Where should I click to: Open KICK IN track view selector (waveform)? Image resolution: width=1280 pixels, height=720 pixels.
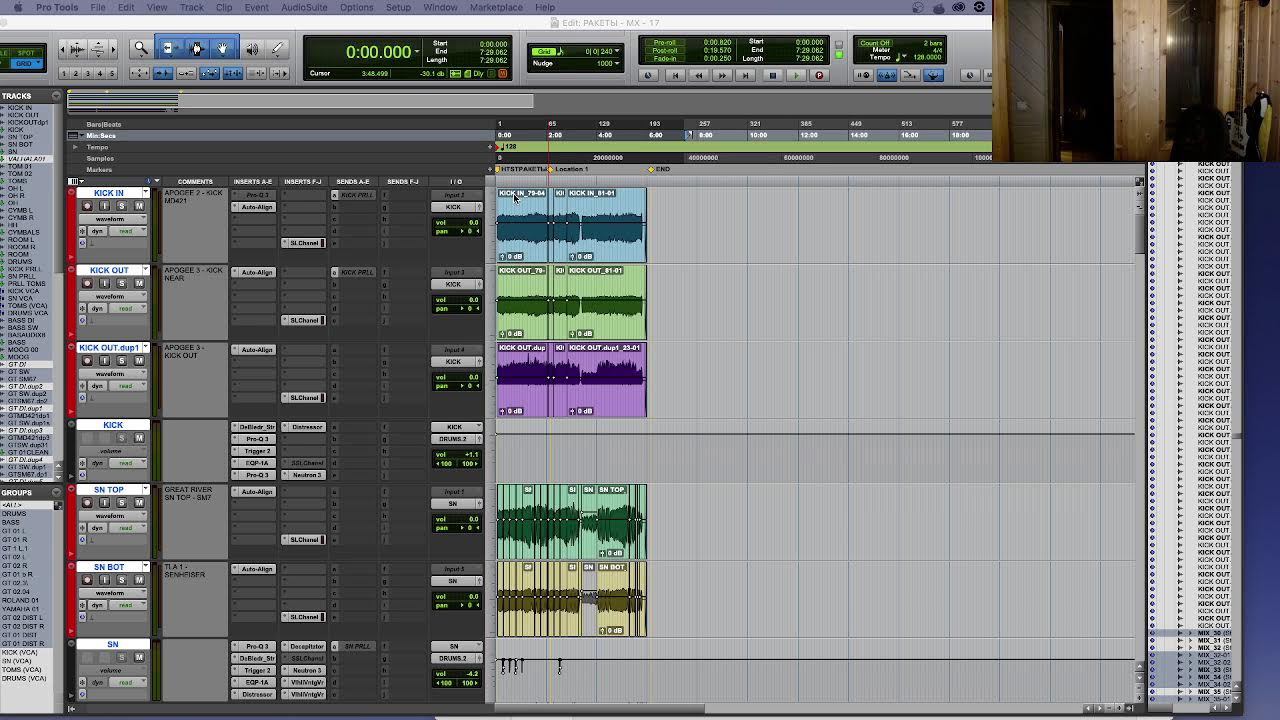click(x=111, y=219)
